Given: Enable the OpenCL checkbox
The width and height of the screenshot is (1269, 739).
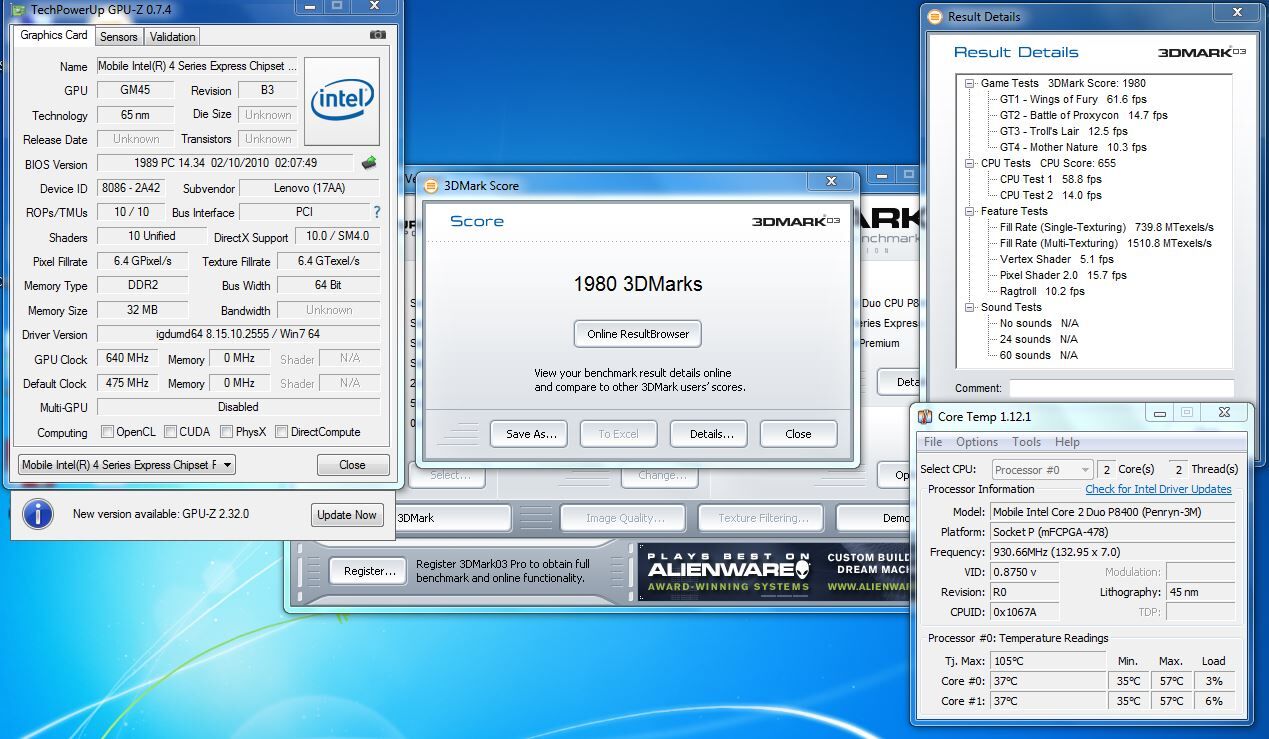Looking at the screenshot, I should tap(107, 432).
